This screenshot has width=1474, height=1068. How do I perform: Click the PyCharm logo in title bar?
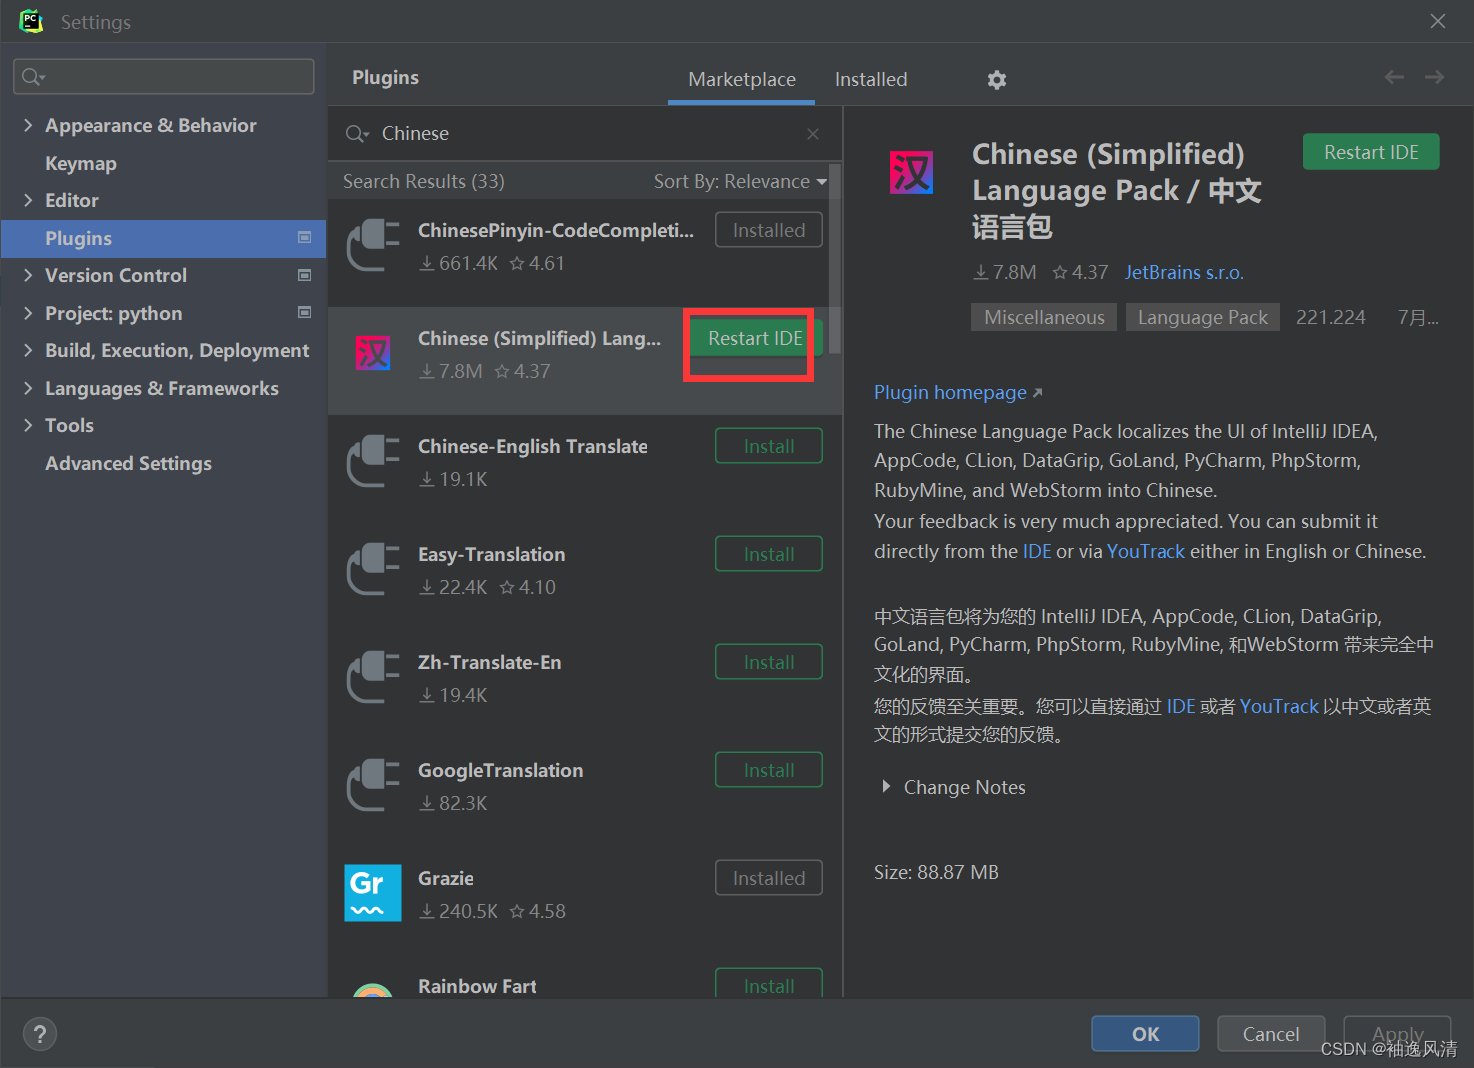pyautogui.click(x=31, y=21)
